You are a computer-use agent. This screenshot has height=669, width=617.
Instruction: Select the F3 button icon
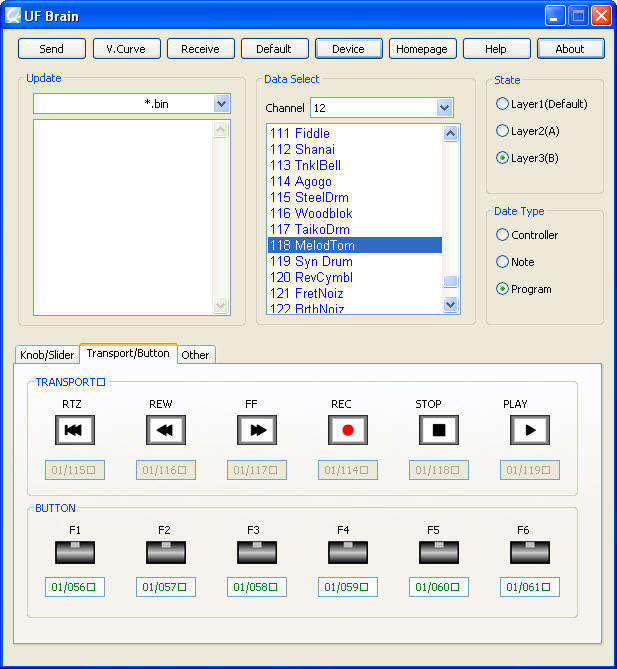point(257,553)
